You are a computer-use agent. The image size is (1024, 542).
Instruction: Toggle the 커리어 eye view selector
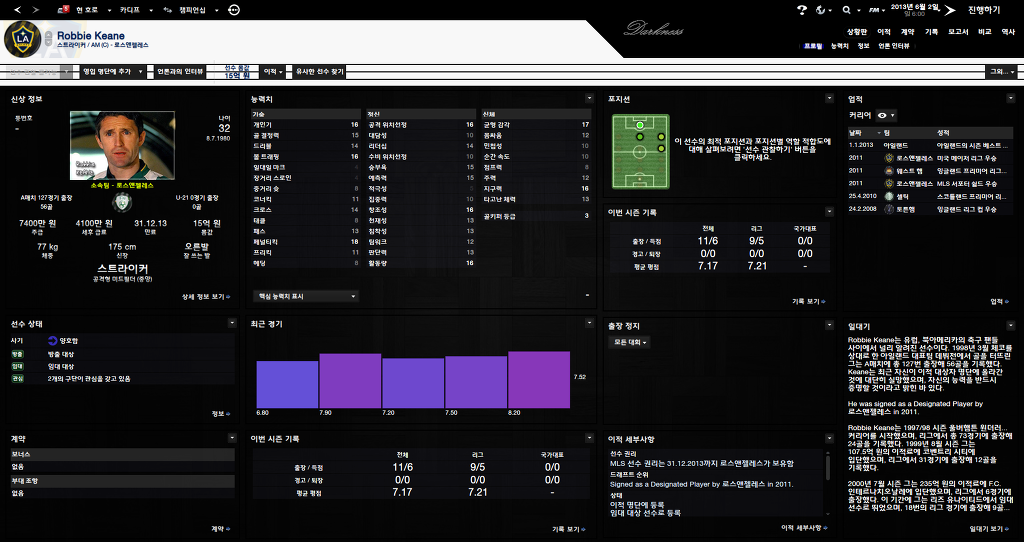point(885,116)
